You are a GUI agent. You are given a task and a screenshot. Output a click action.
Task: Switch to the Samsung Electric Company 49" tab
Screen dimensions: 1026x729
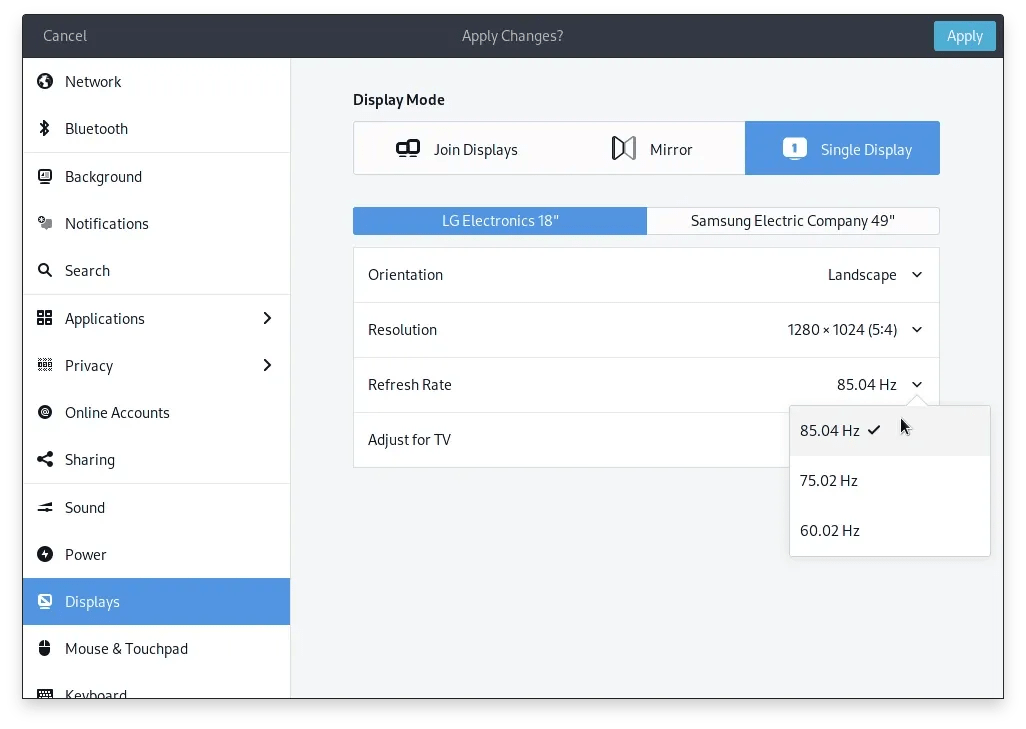(793, 220)
